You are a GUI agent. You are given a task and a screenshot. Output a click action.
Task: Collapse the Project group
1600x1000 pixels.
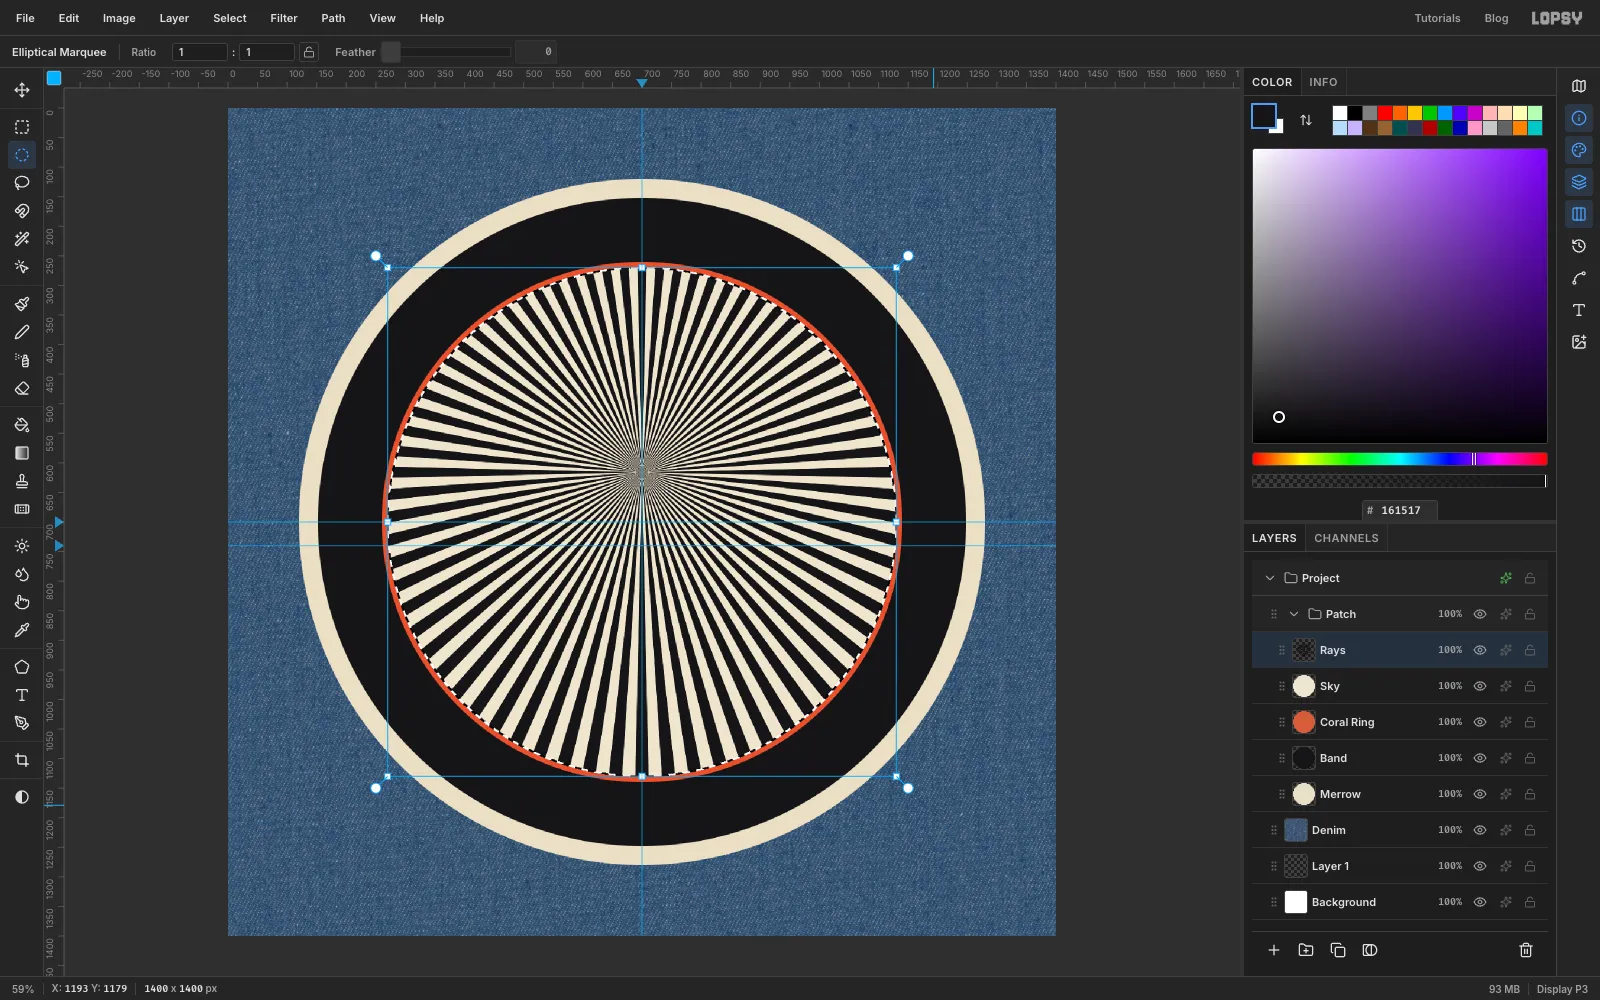[1270, 578]
